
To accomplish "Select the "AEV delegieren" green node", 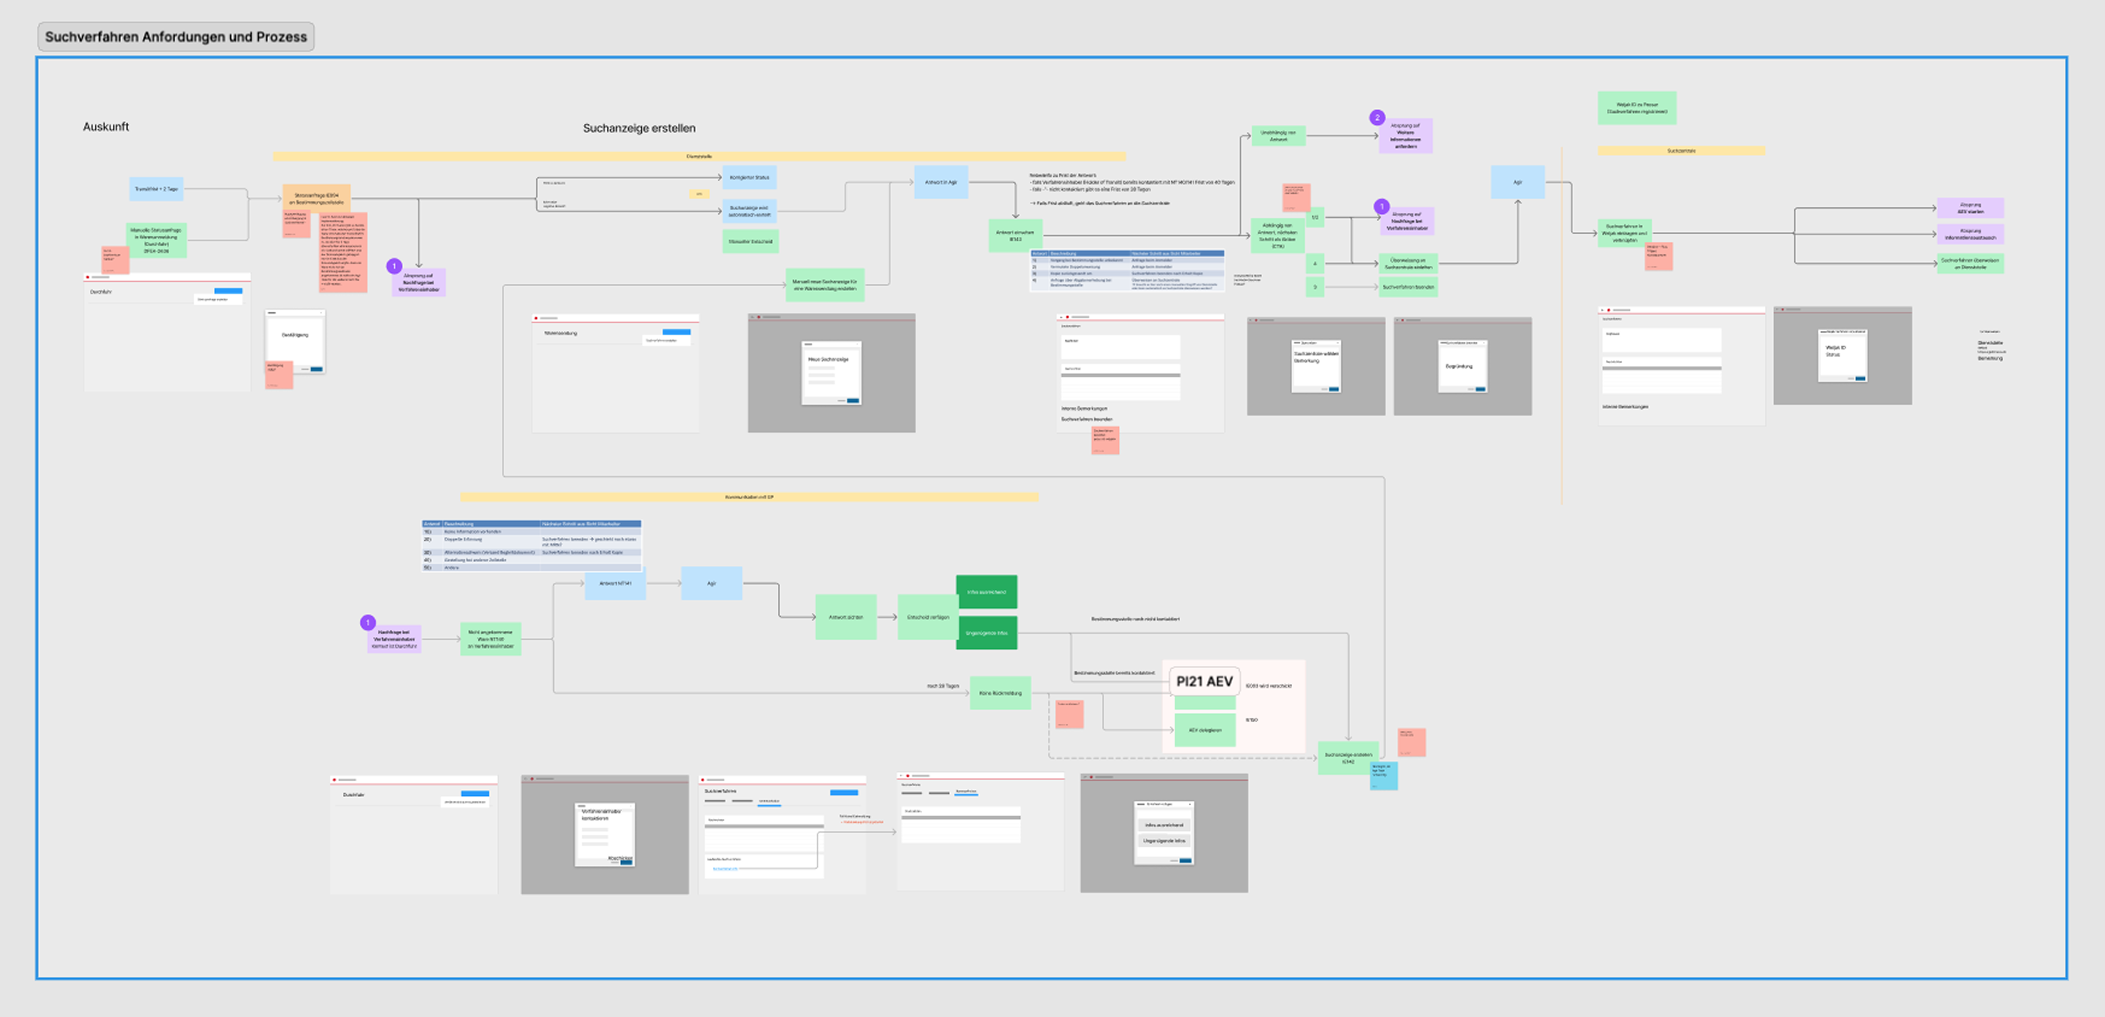I will pyautogui.click(x=1204, y=730).
